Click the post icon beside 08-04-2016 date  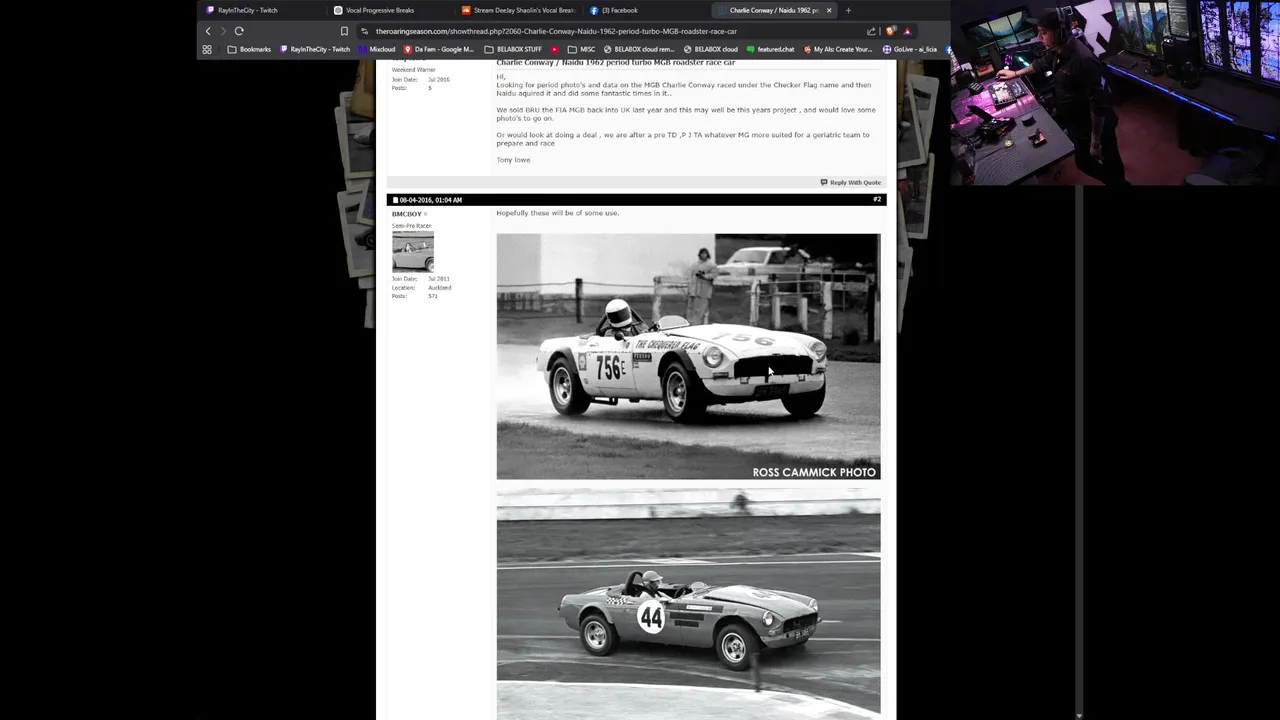(395, 200)
